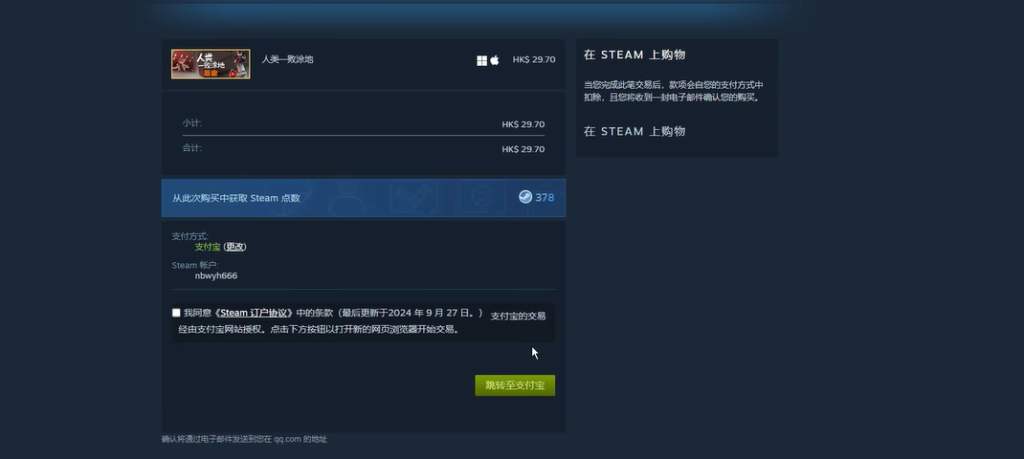Click the item price beside platform icons

point(533,60)
